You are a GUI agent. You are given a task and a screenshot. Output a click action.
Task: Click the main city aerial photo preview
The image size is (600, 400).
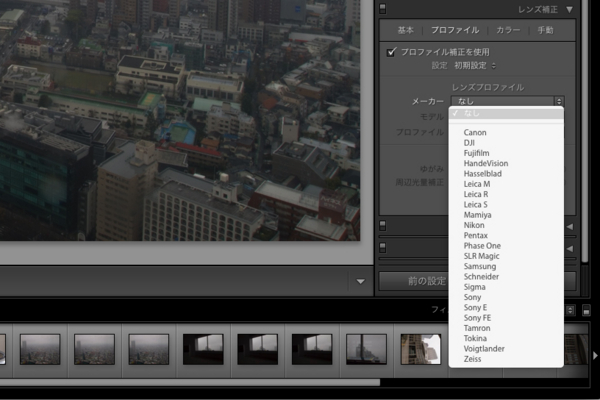pos(180,120)
